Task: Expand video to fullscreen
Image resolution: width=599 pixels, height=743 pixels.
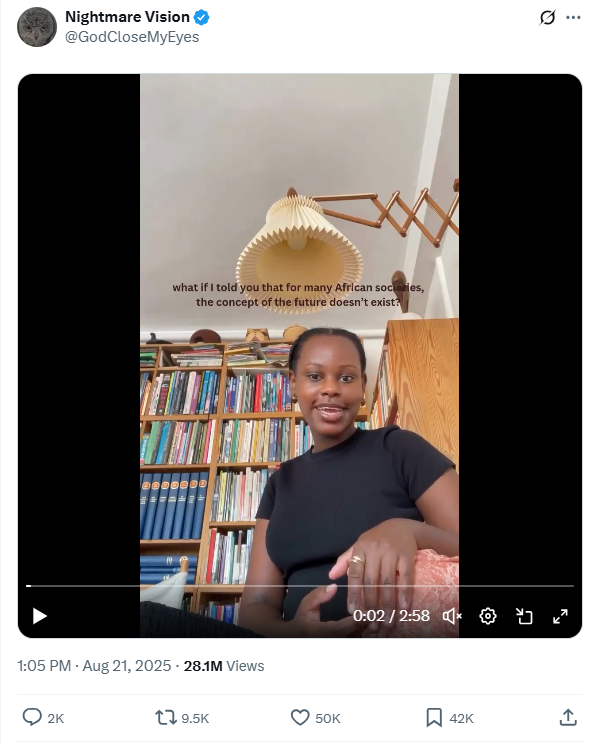Action: click(x=560, y=616)
